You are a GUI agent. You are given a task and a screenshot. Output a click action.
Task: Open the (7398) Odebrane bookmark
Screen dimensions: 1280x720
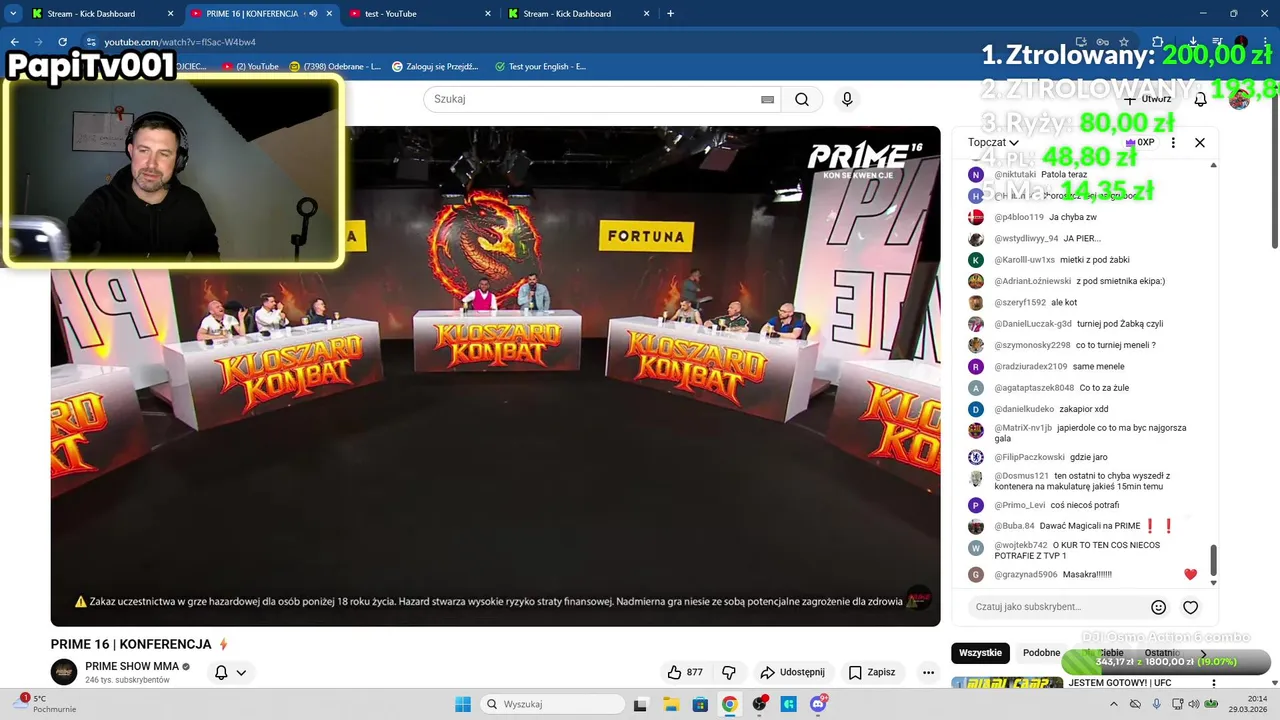click(x=335, y=67)
